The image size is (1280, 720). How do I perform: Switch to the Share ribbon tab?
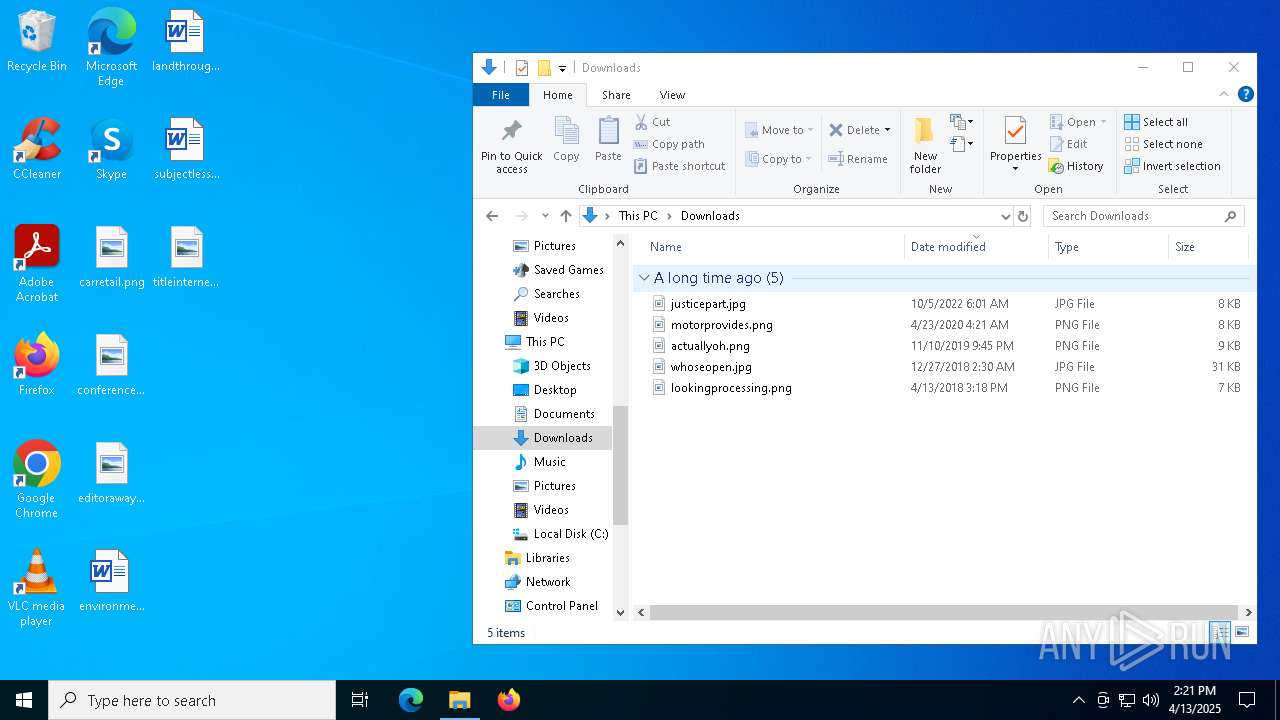click(x=616, y=95)
